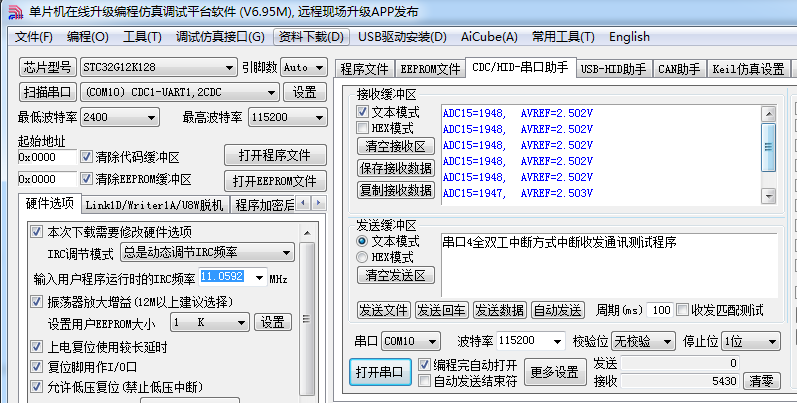Image resolution: width=797 pixels, height=403 pixels.
Task: Click the EEPROM start address 0x0000 field
Action: pos(47,179)
